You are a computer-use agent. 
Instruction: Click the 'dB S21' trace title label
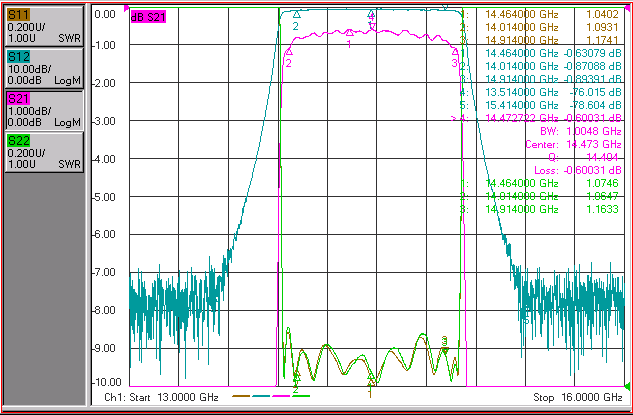coord(148,17)
